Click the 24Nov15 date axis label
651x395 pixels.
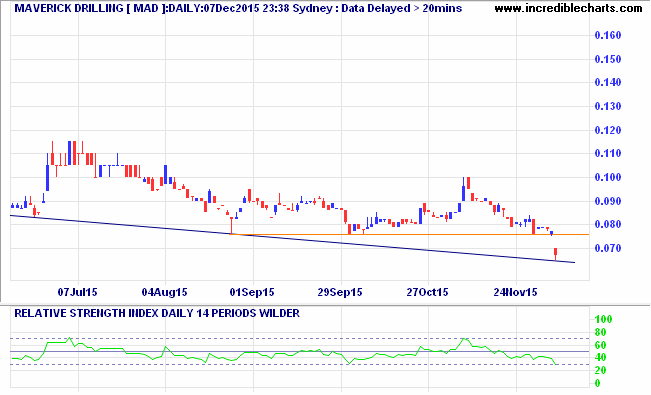pos(515,292)
